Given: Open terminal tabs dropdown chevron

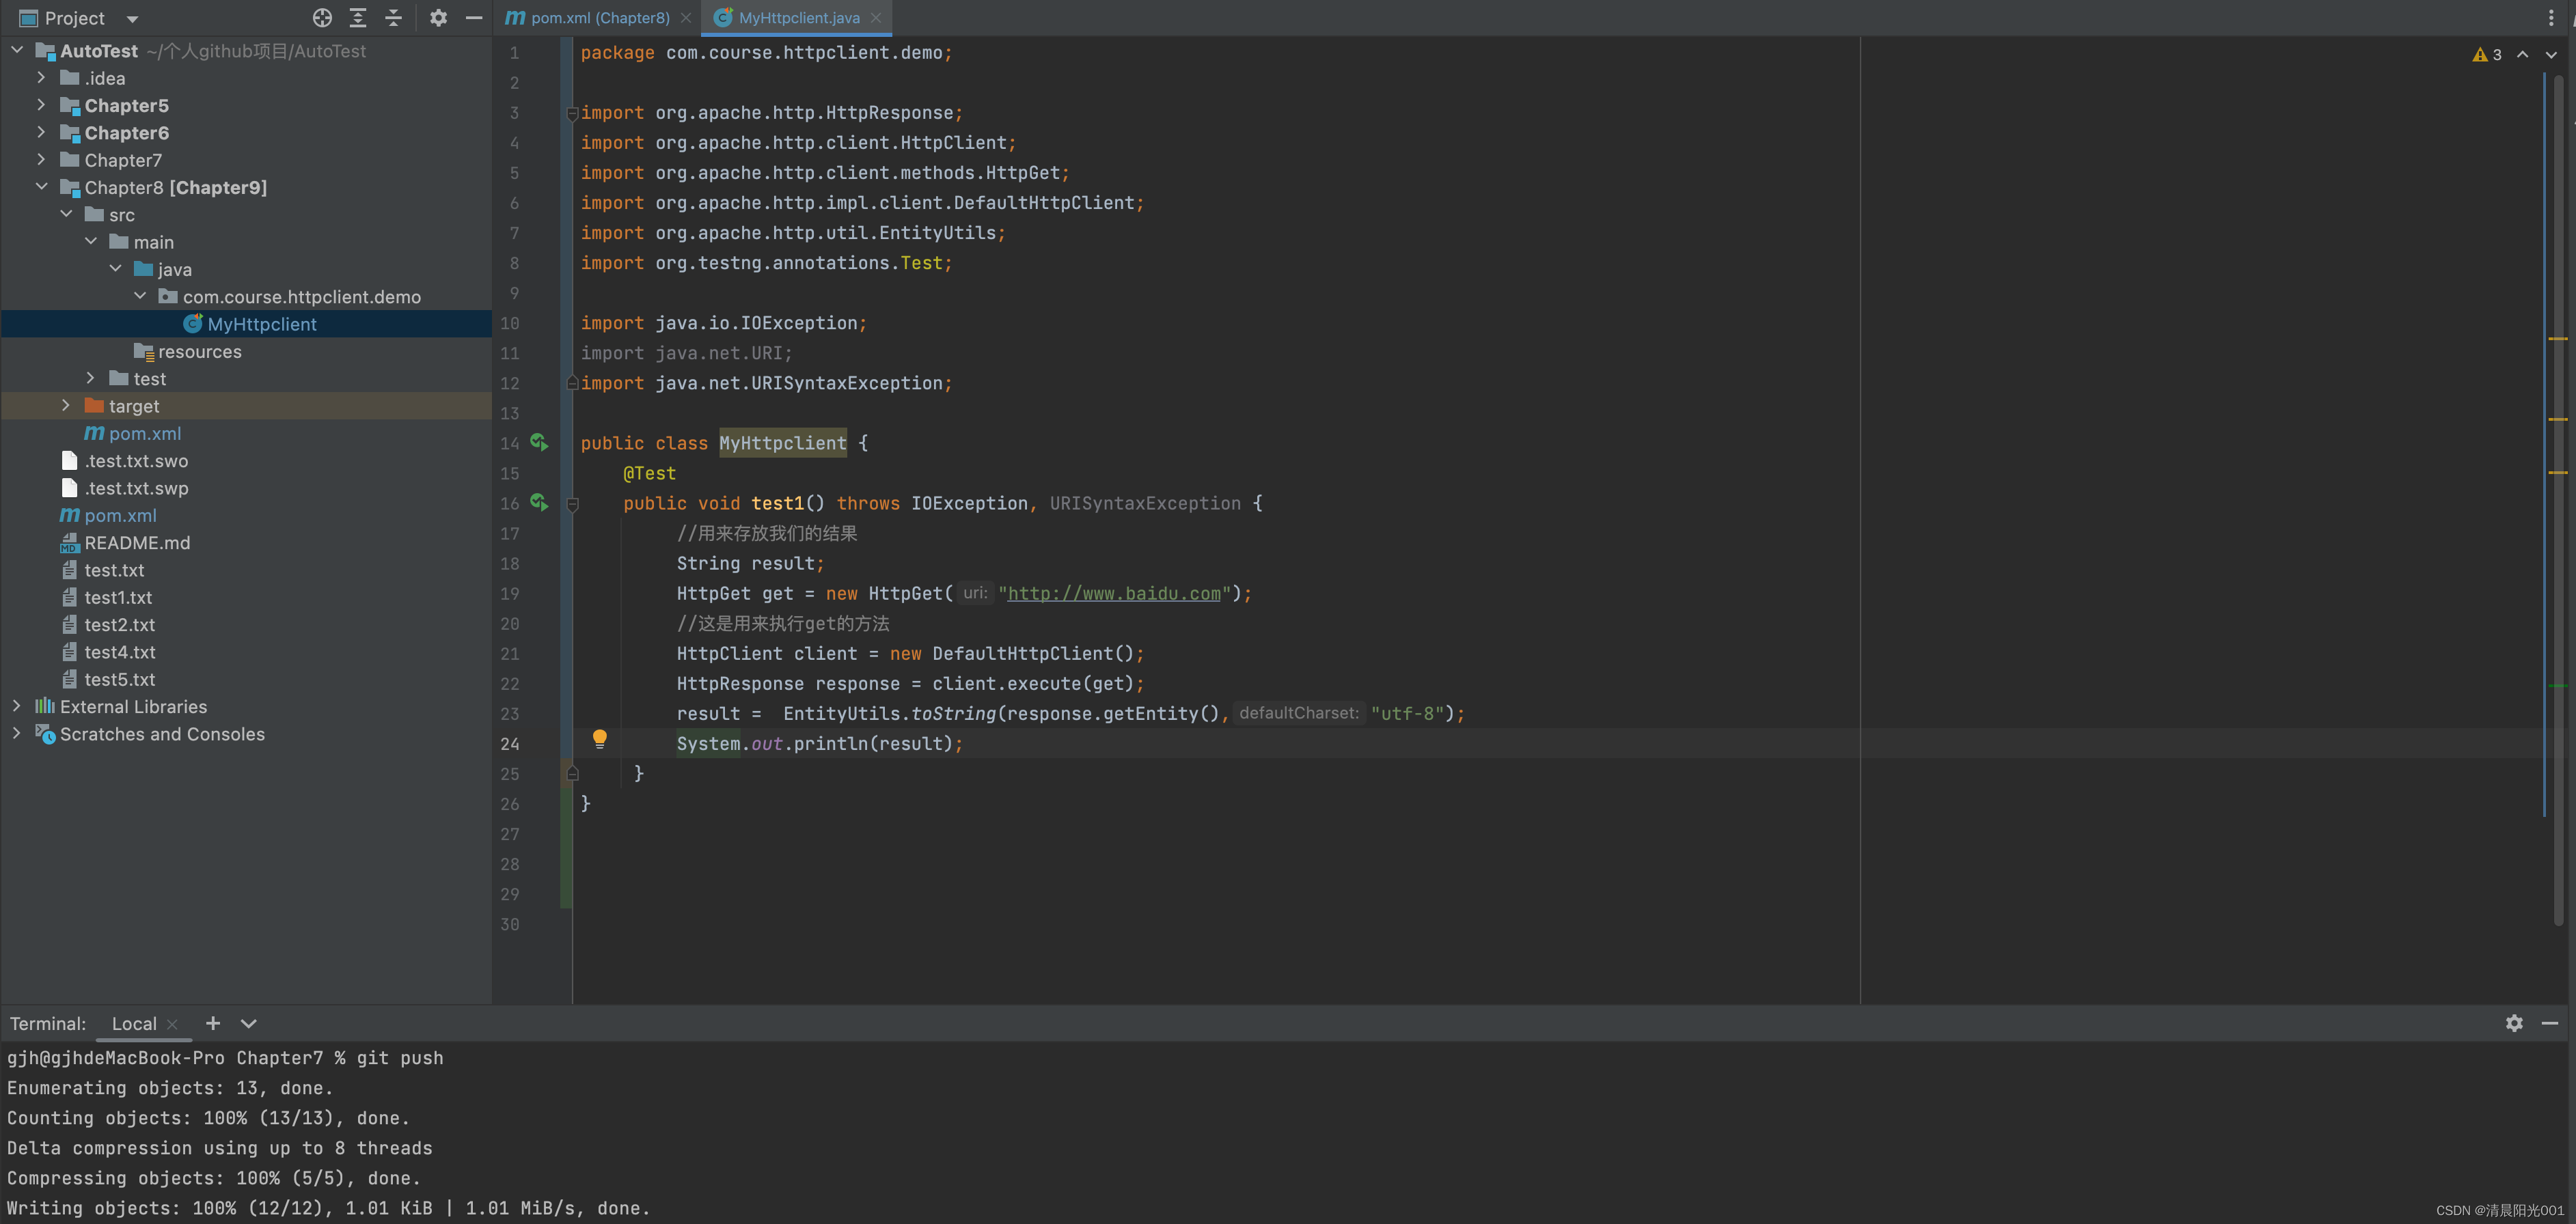Looking at the screenshot, I should coord(249,1023).
